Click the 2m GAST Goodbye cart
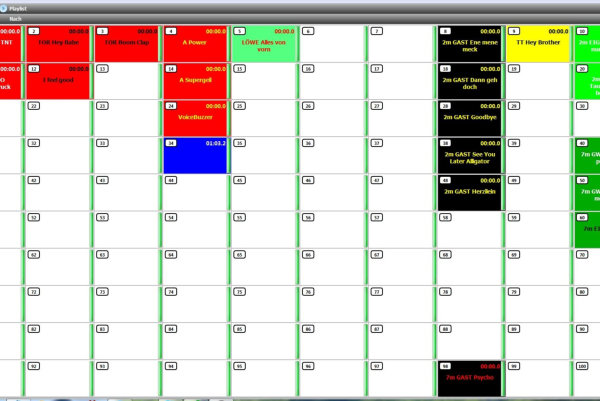This screenshot has width=600, height=401. [470, 118]
